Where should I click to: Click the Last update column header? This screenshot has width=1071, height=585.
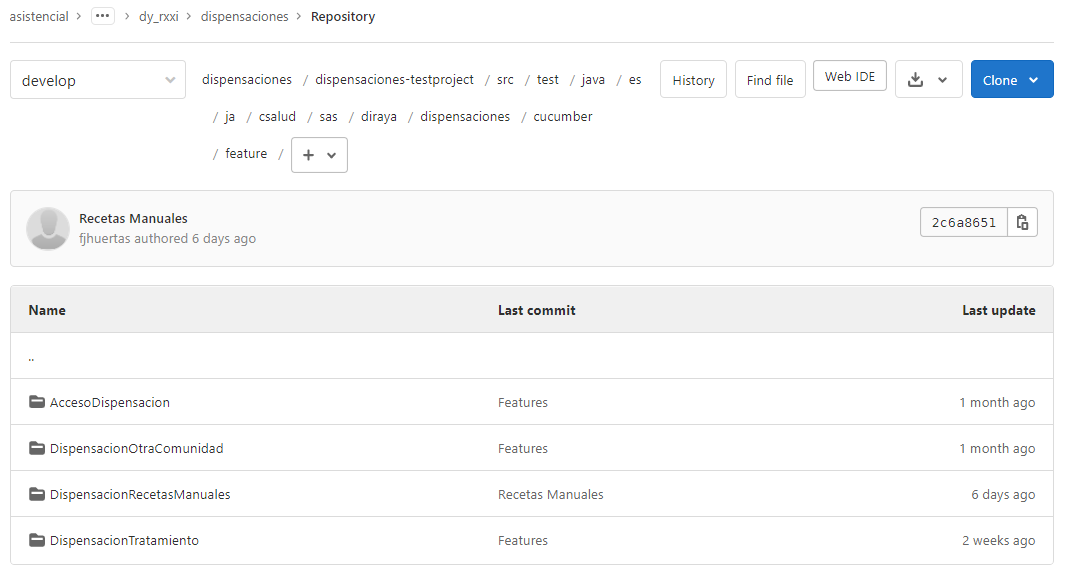[999, 310]
